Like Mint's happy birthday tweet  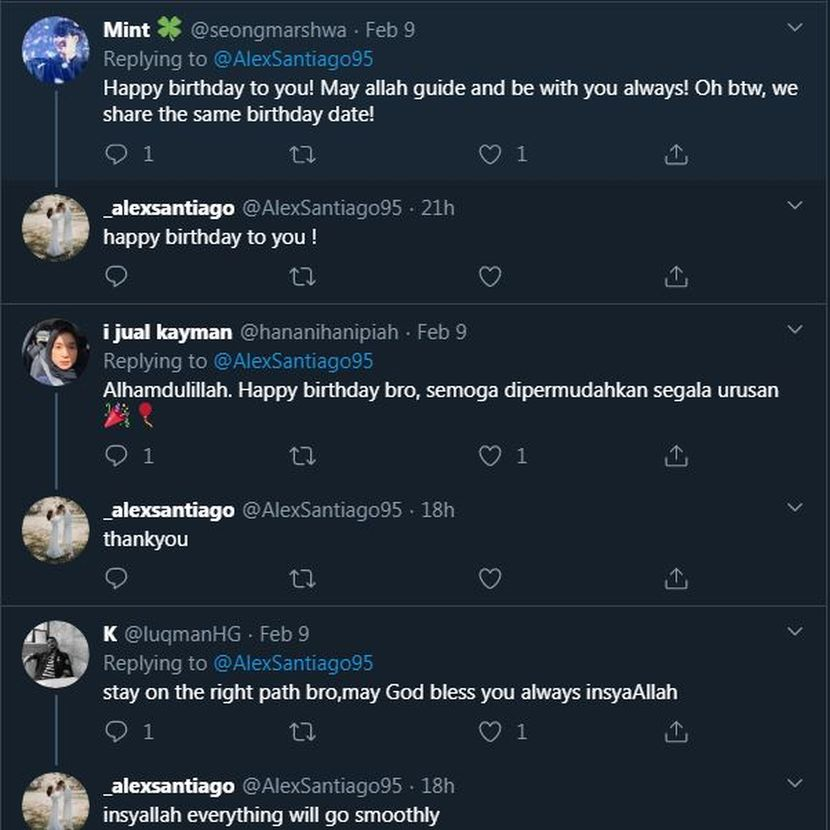(x=489, y=154)
